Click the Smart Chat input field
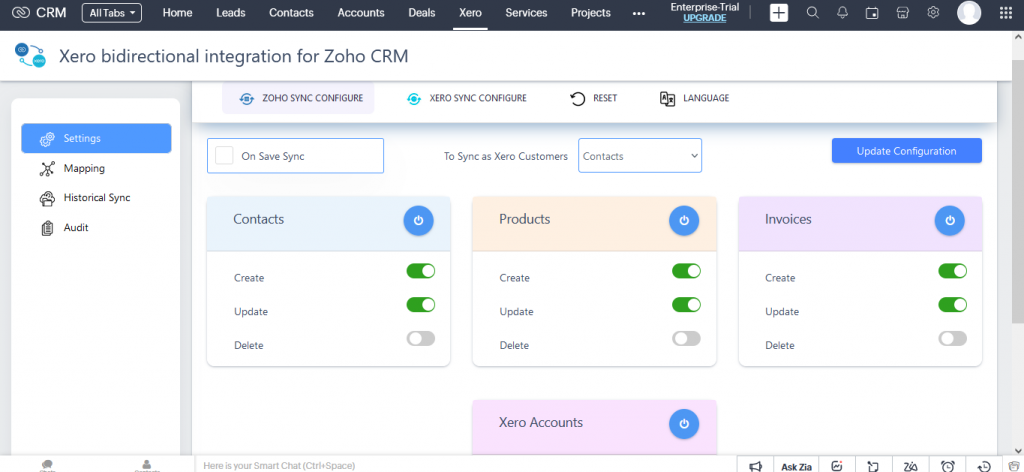This screenshot has width=1024, height=472. (x=466, y=465)
